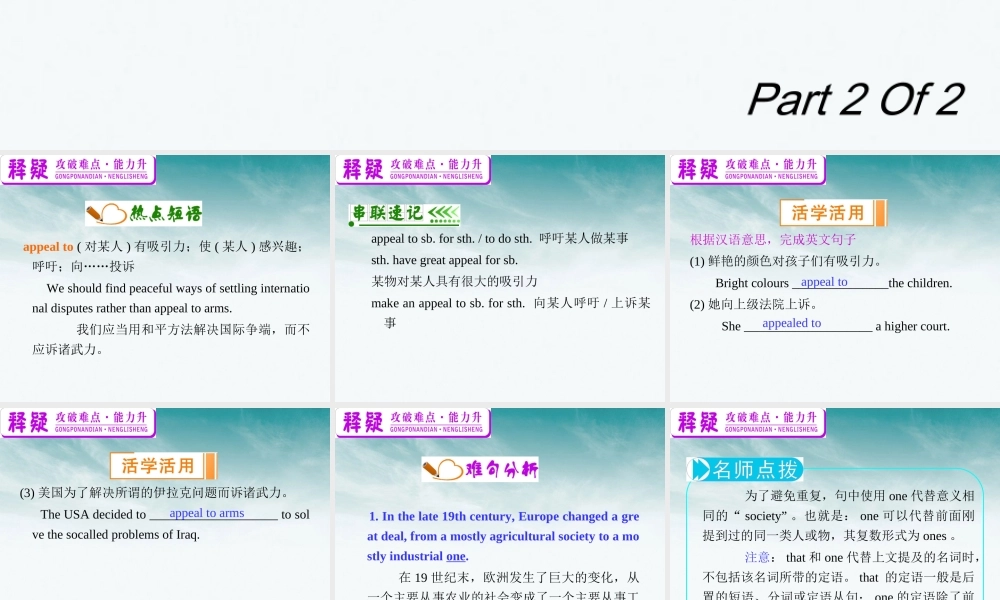
Task: Click 'appeal to sb. for sth. / to do sth.'
Action: click(x=452, y=239)
